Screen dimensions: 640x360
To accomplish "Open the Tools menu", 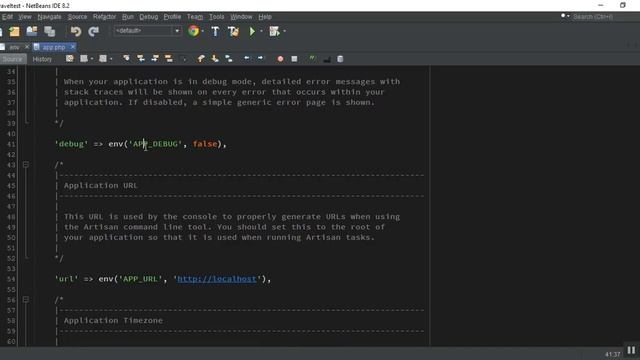I will coord(216,17).
